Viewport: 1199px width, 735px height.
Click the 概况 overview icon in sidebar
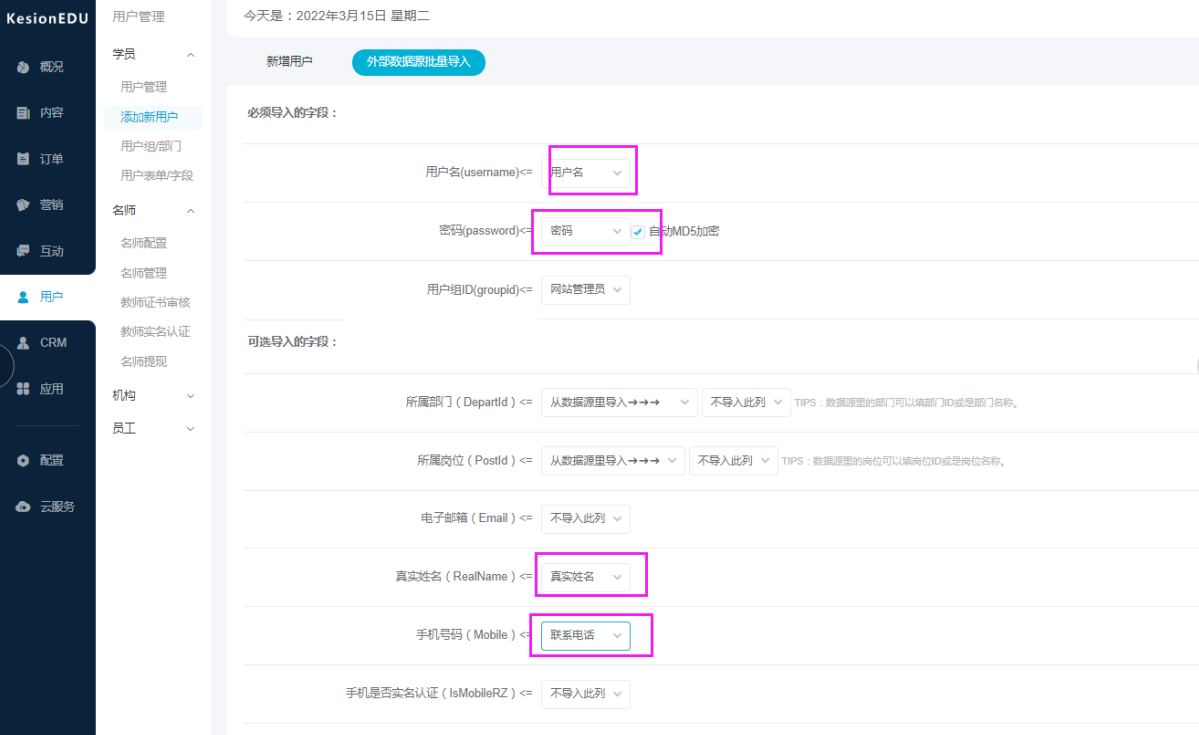tap(23, 67)
